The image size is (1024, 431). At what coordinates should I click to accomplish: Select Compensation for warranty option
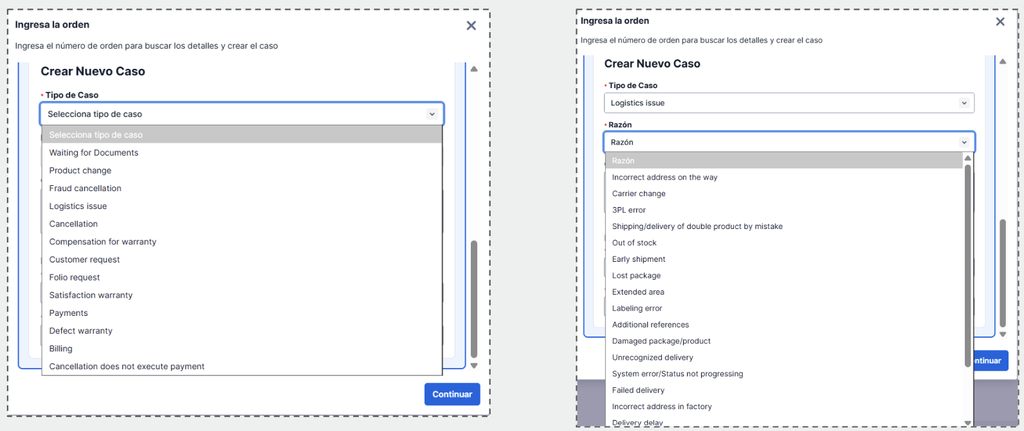103,242
